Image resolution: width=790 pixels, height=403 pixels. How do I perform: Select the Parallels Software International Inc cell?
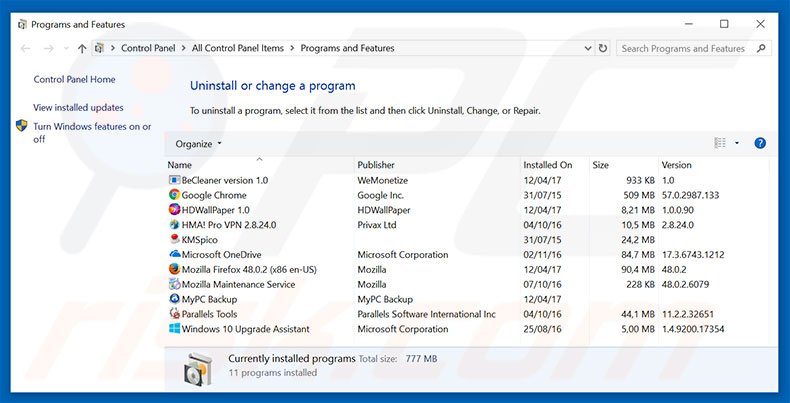(427, 314)
